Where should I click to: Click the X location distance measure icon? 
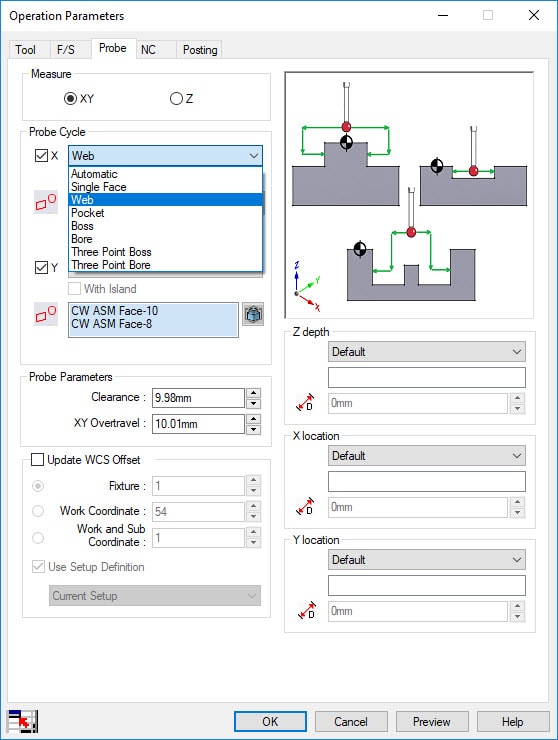tap(305, 506)
